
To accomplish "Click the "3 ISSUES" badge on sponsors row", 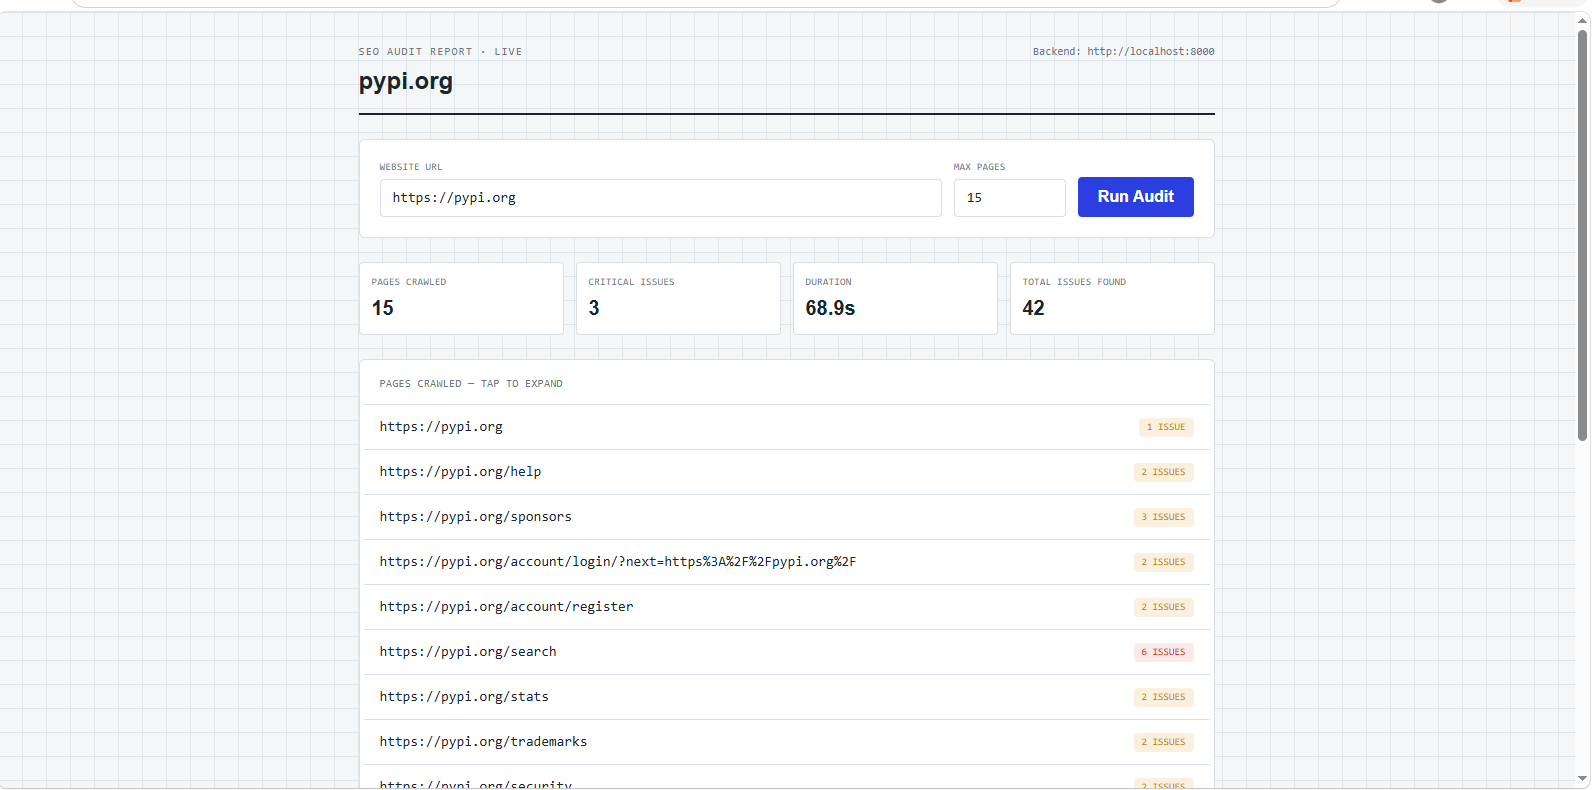I will coord(1163,517).
